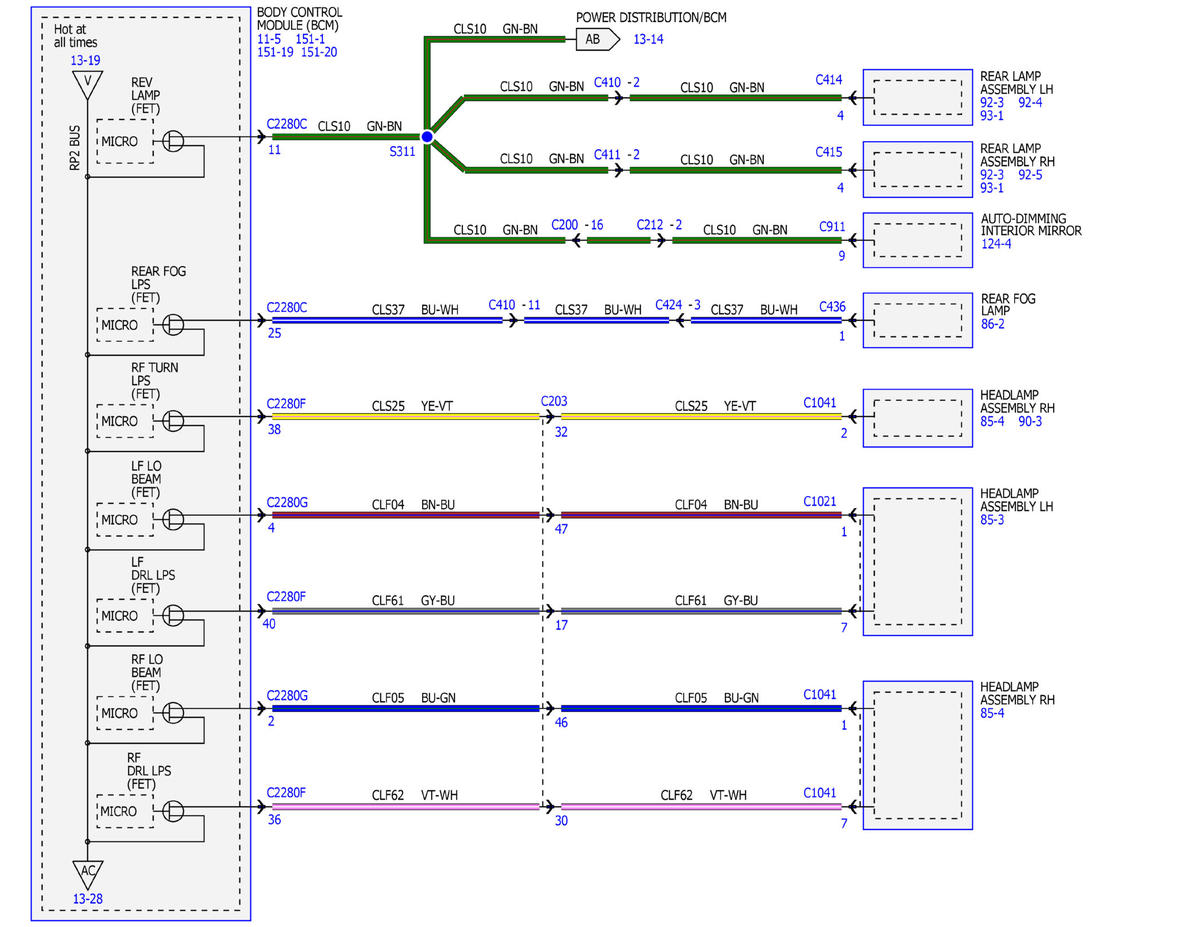This screenshot has width=1200, height=927.
Task: Click the REV LAMP FET circle symbol
Action: 172,139
